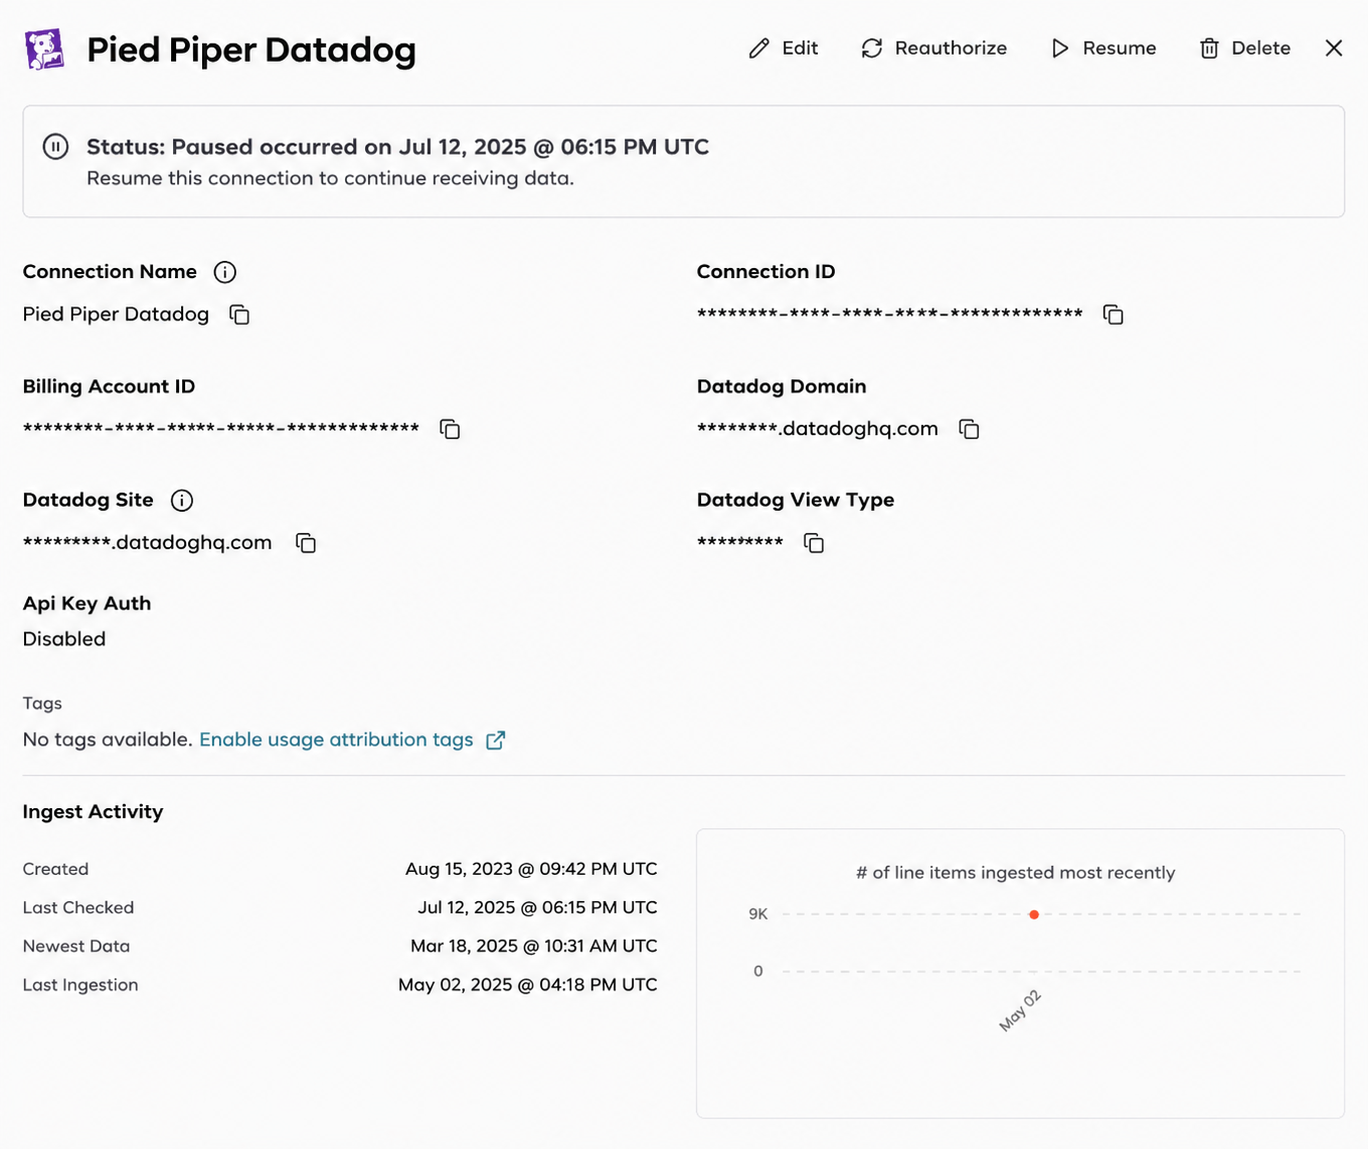Open Enable usage attribution tags link
The width and height of the screenshot is (1368, 1149).
[336, 739]
